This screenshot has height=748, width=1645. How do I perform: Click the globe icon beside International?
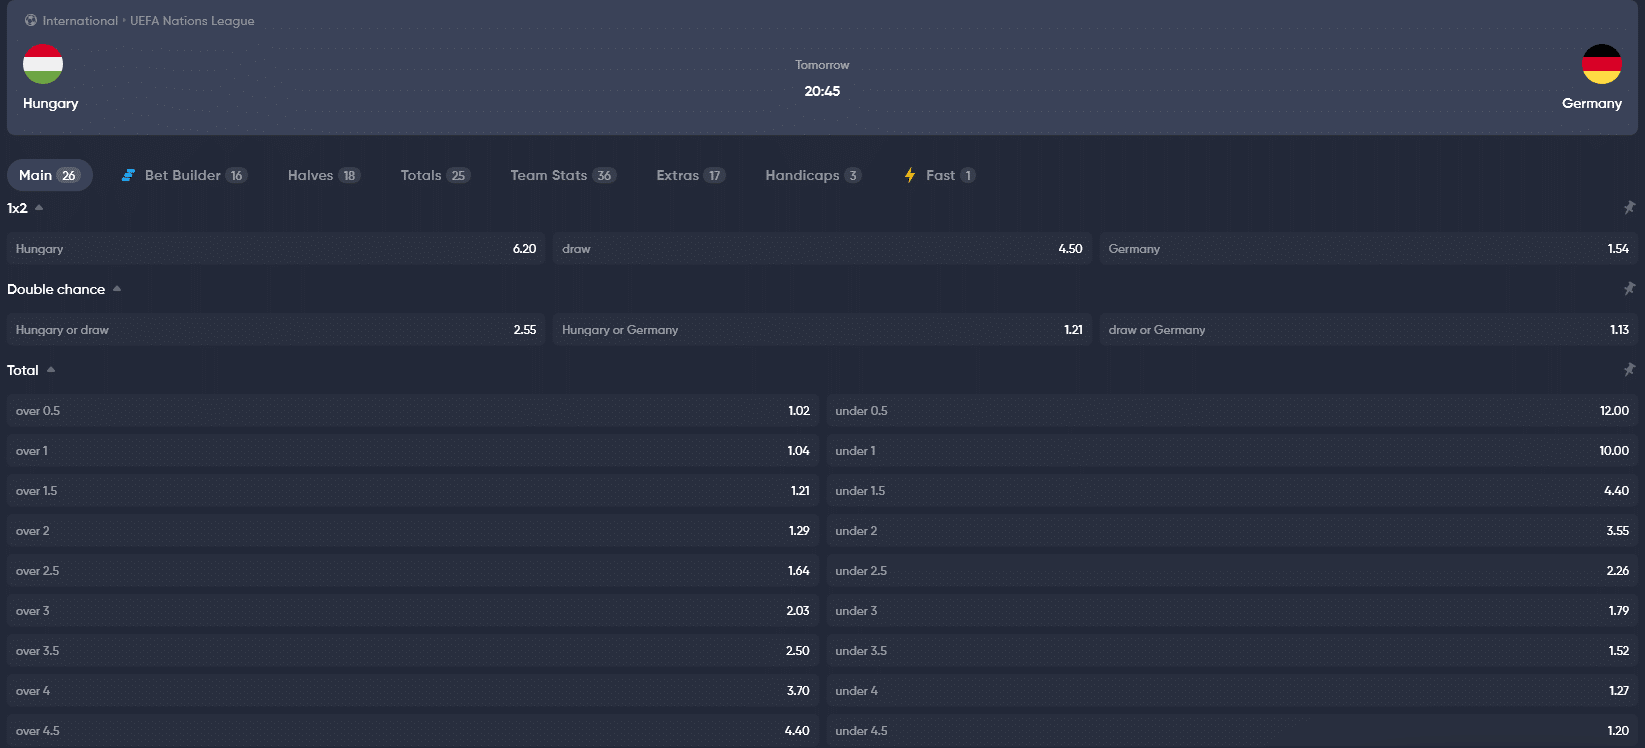pos(31,20)
